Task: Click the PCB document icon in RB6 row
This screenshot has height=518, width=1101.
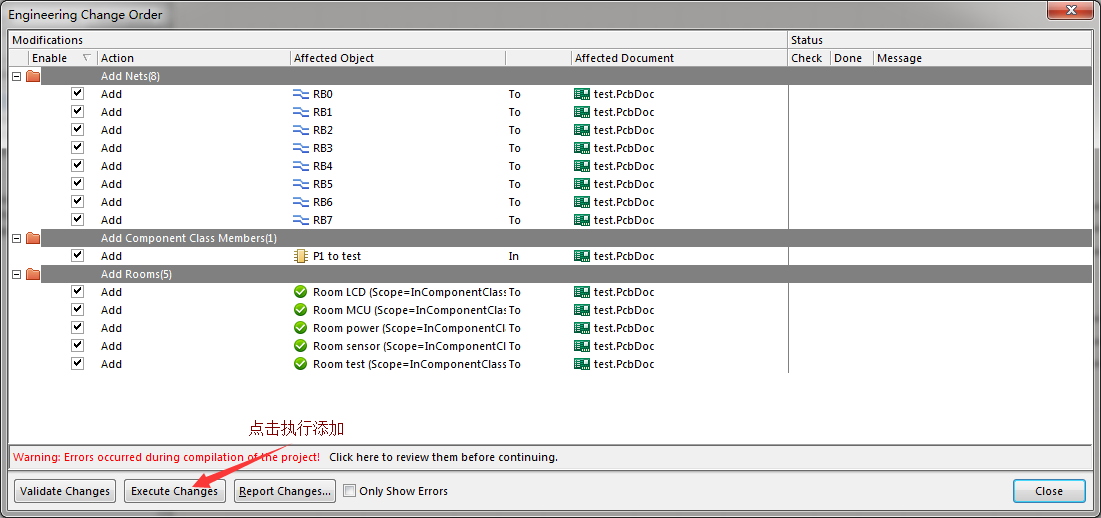Action: [x=581, y=202]
